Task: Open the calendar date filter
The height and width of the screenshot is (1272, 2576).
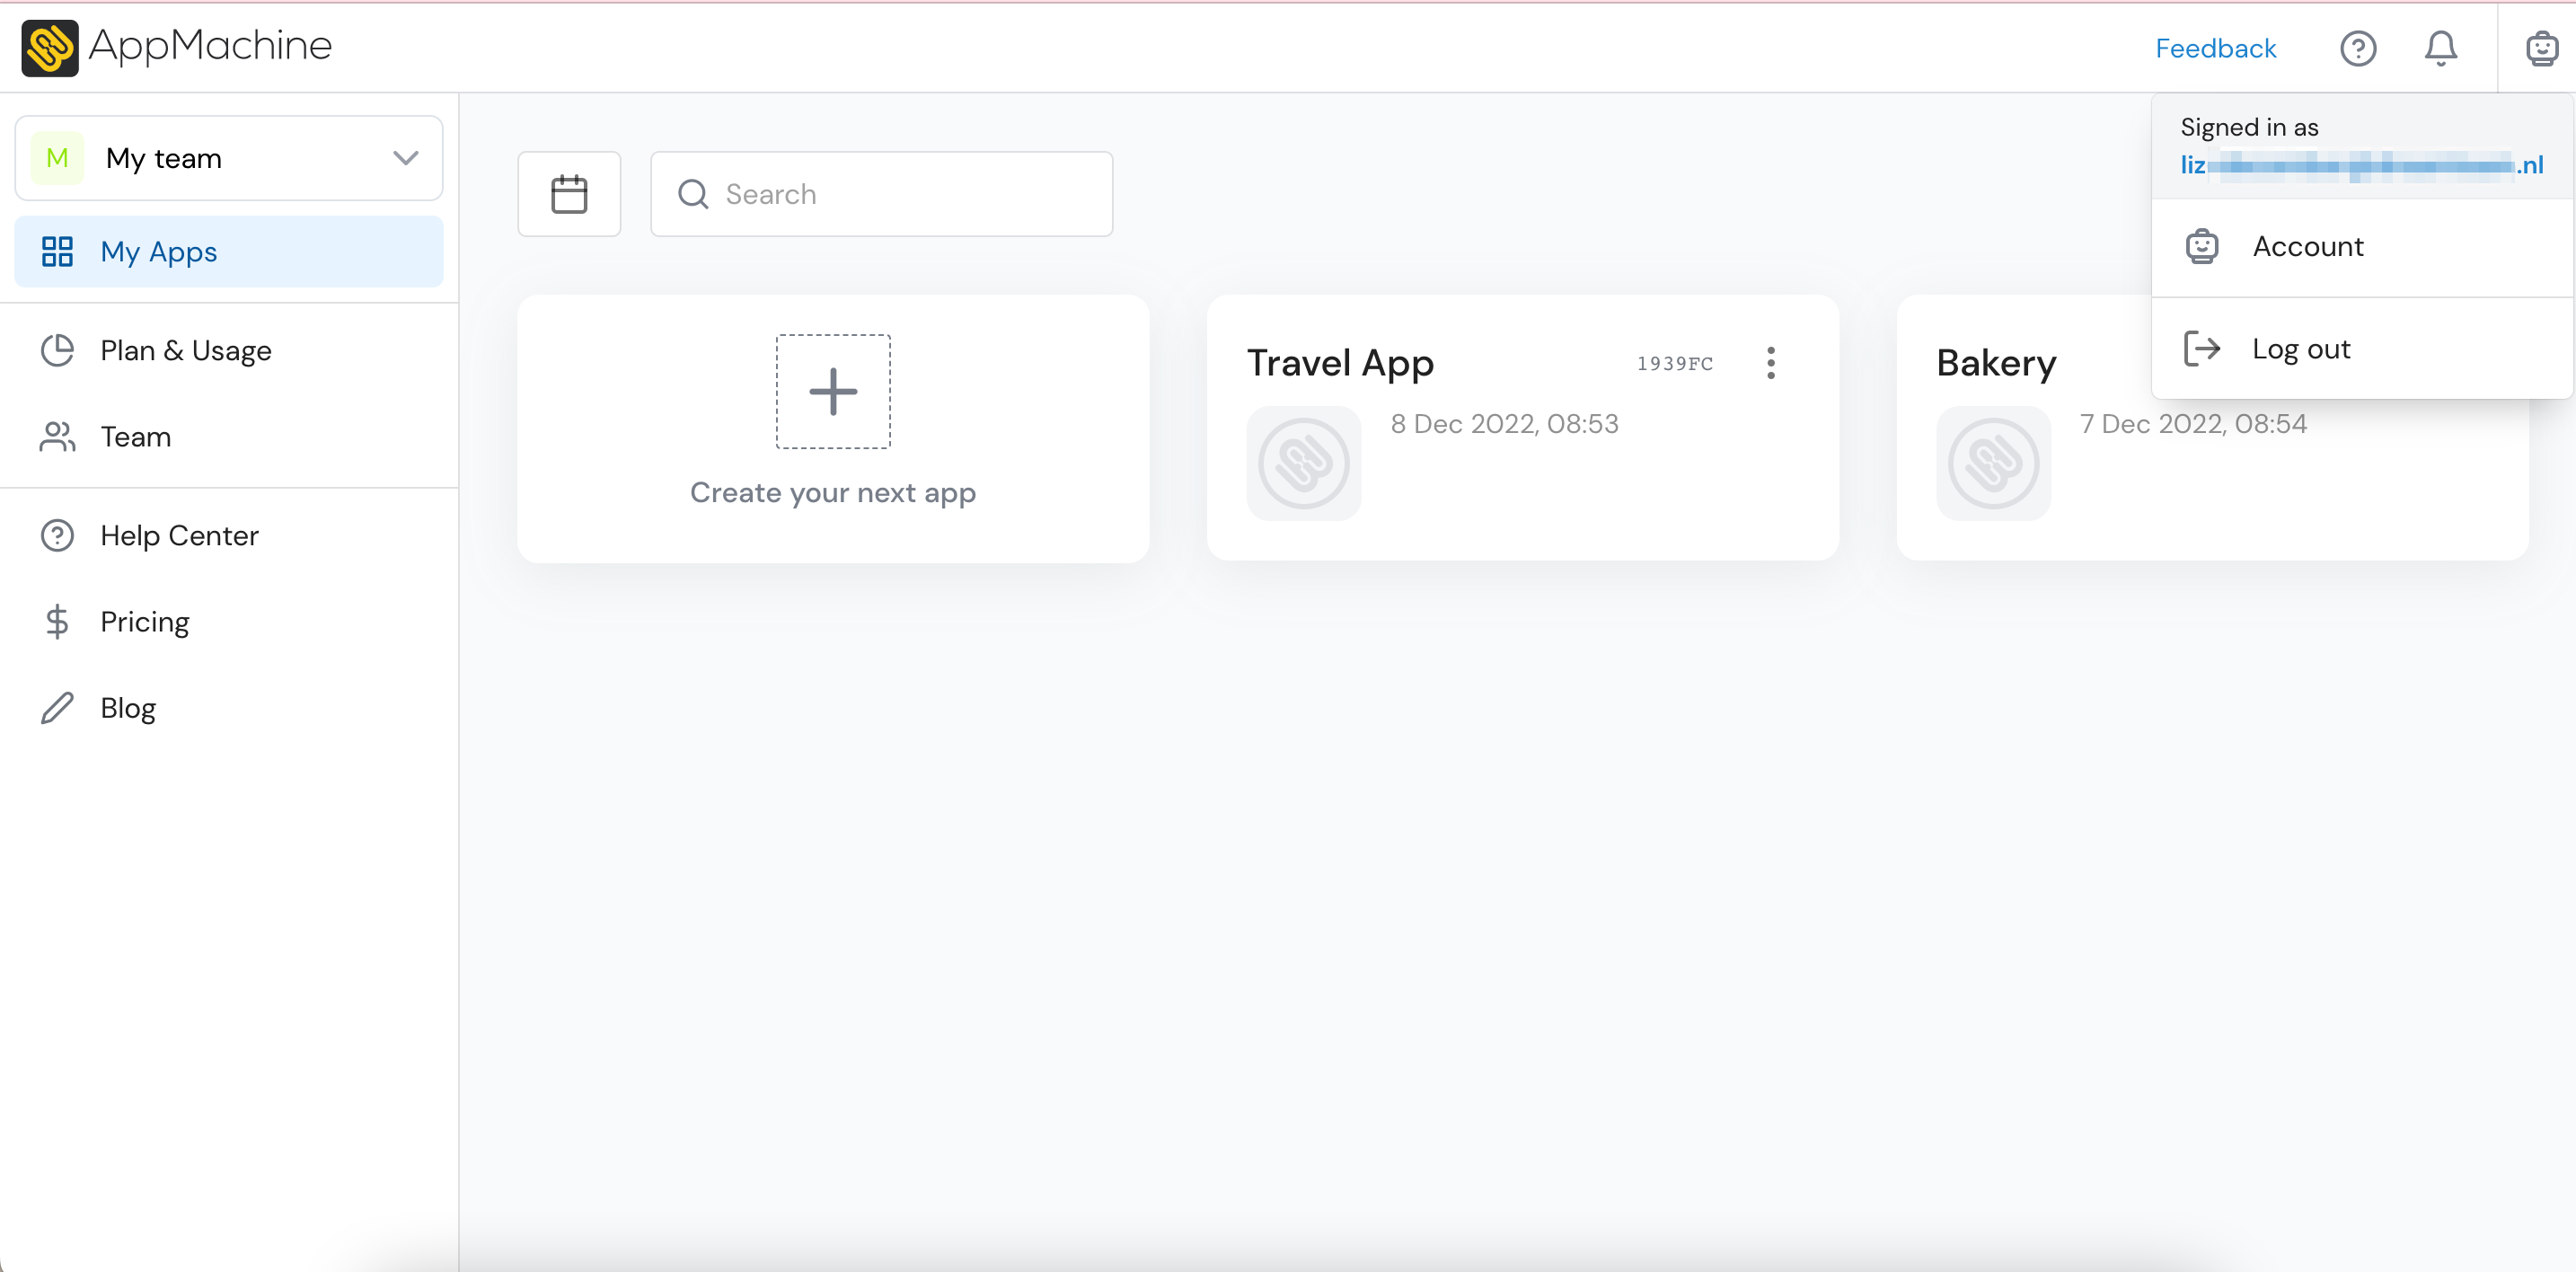Action: coord(569,194)
